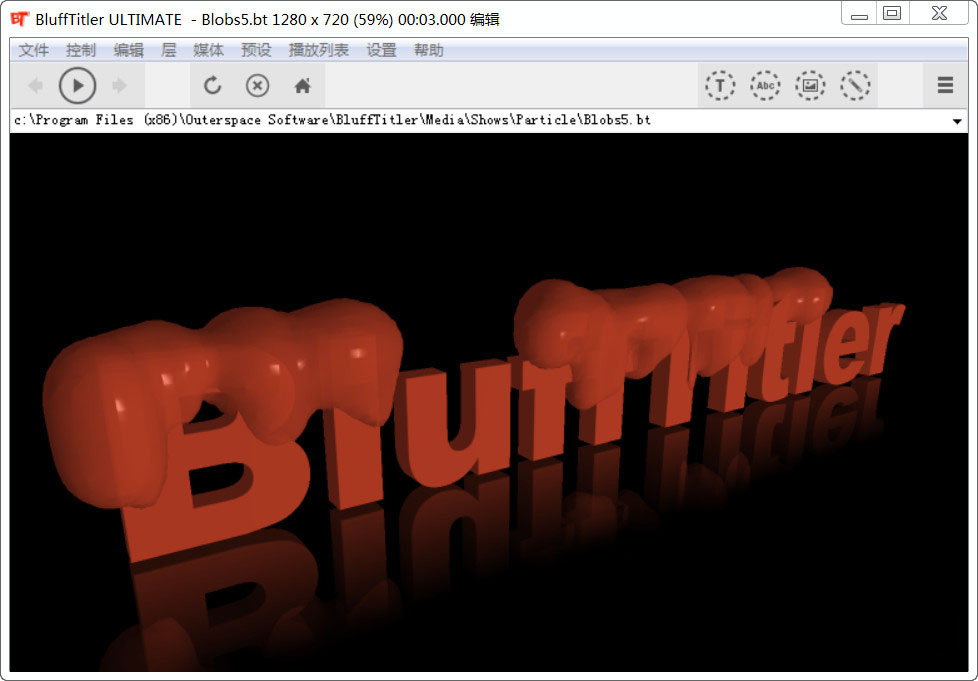Viewport: 978px width, 681px height.
Task: Click the Stop circled X icon
Action: 258,85
